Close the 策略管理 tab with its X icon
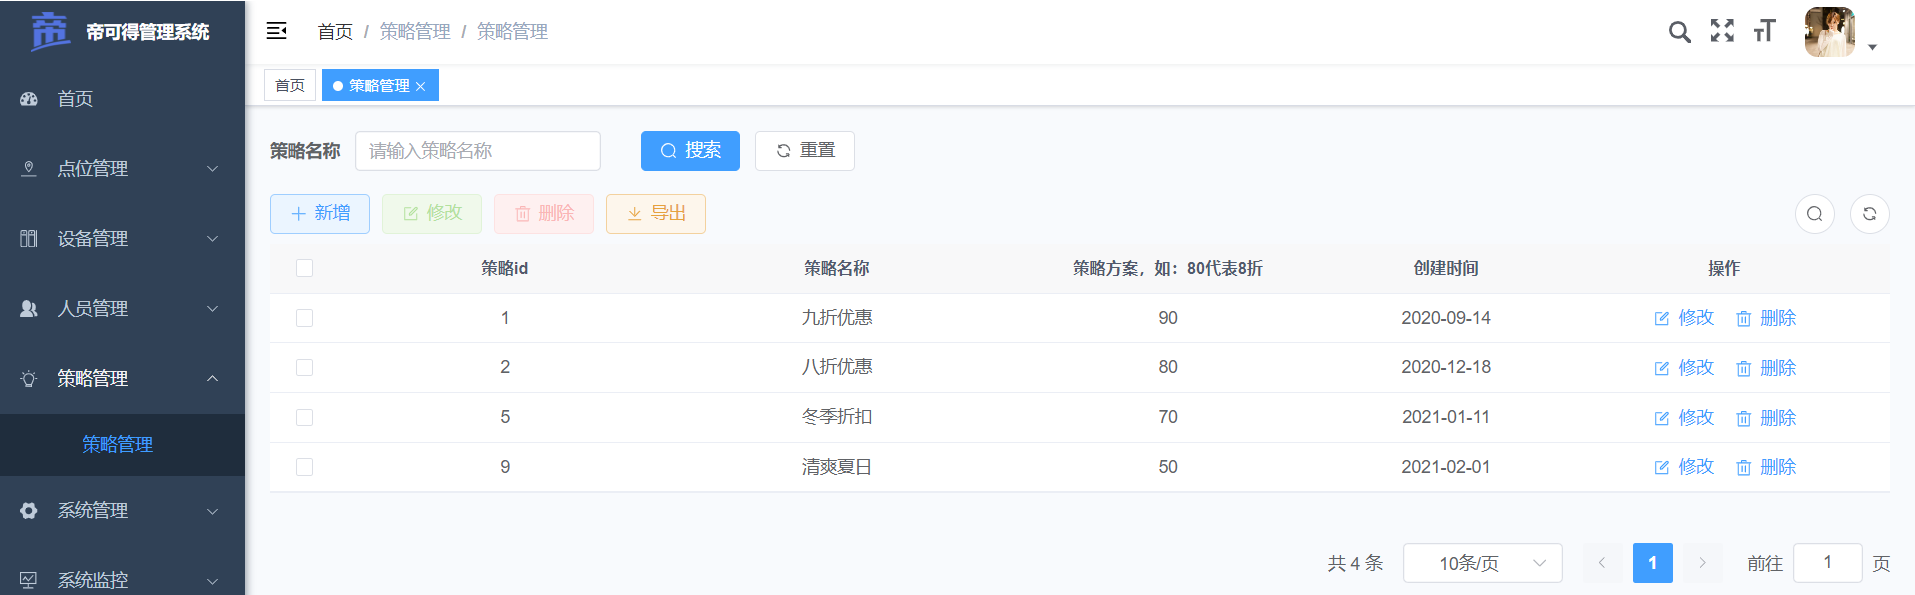Screen dimensions: 1915x595 (x=421, y=87)
